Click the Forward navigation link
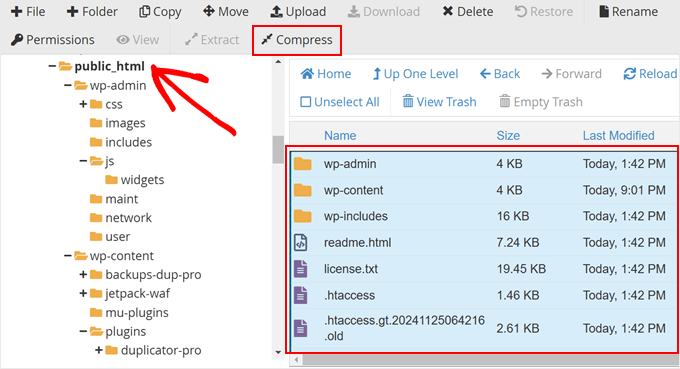The width and height of the screenshot is (680, 369). (x=571, y=74)
